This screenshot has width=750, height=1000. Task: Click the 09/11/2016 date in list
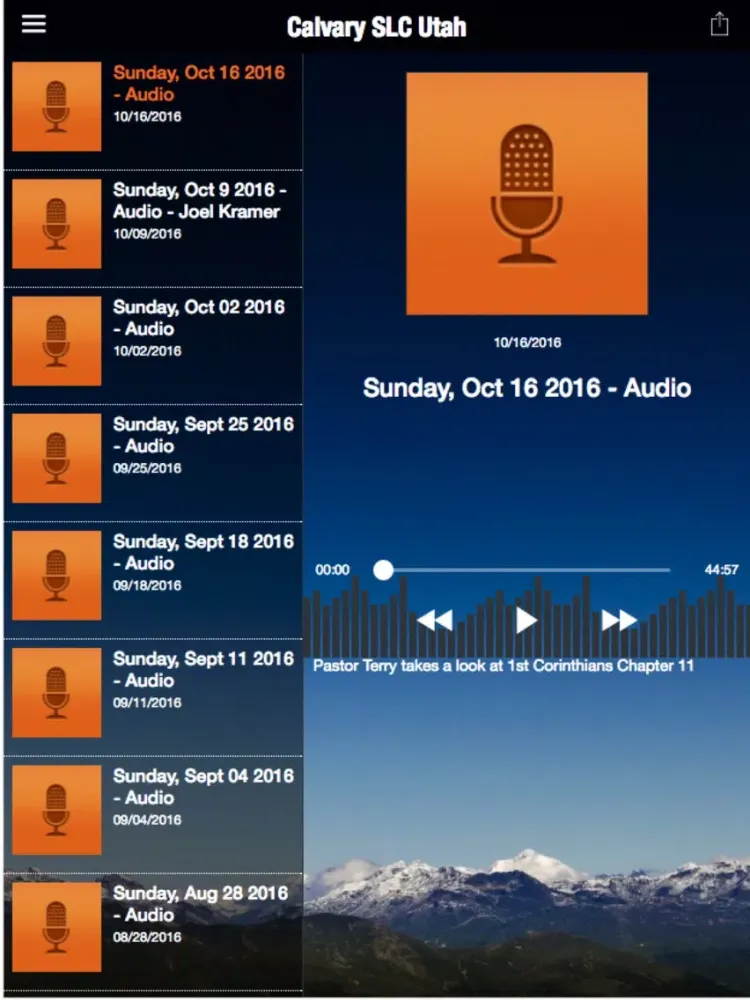147,703
